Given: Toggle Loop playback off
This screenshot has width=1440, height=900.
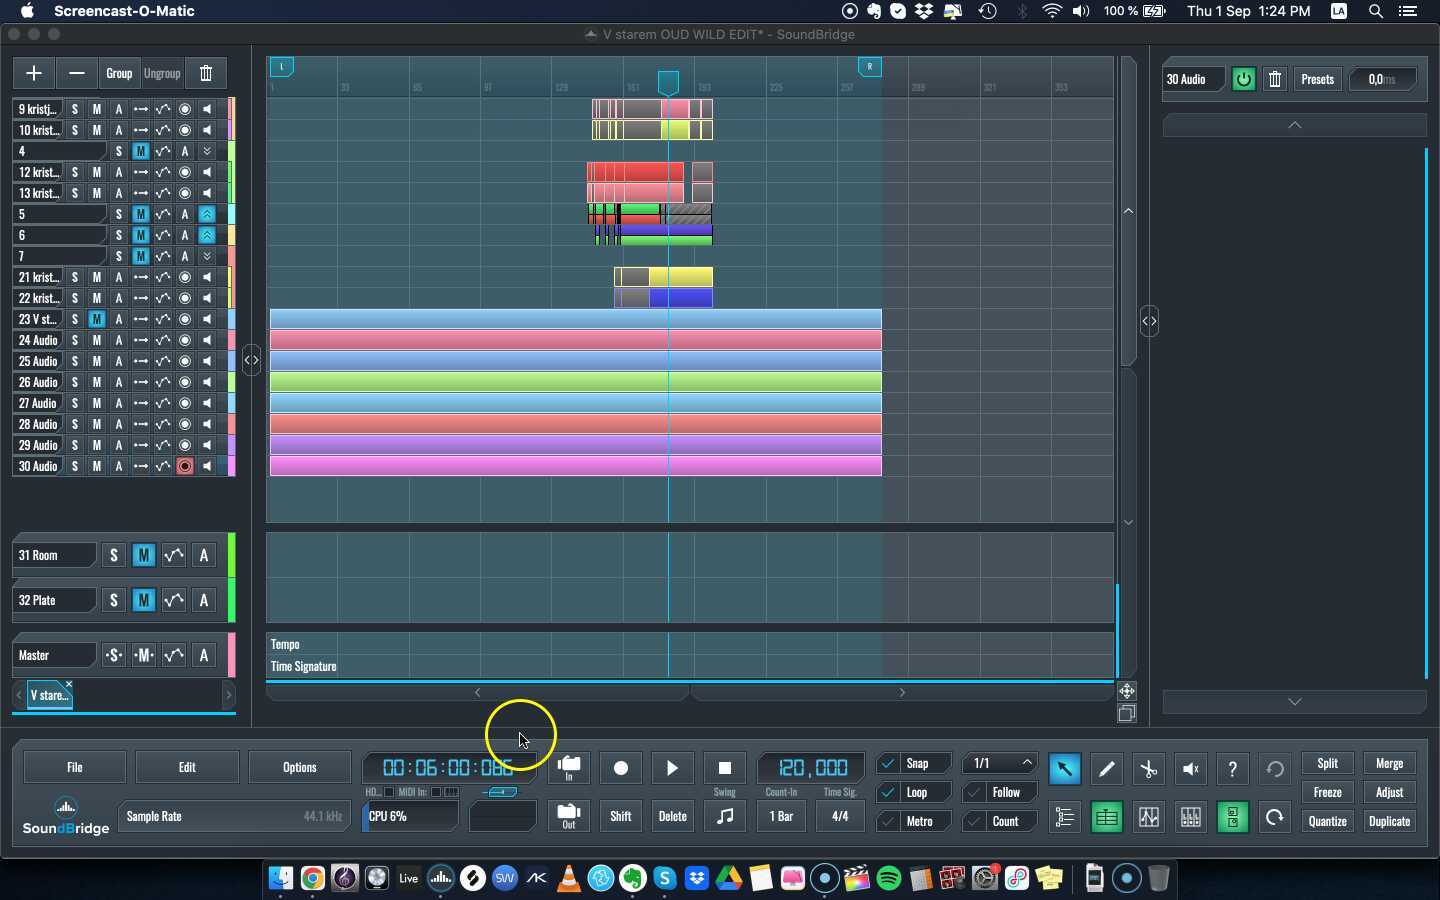Looking at the screenshot, I should (887, 792).
